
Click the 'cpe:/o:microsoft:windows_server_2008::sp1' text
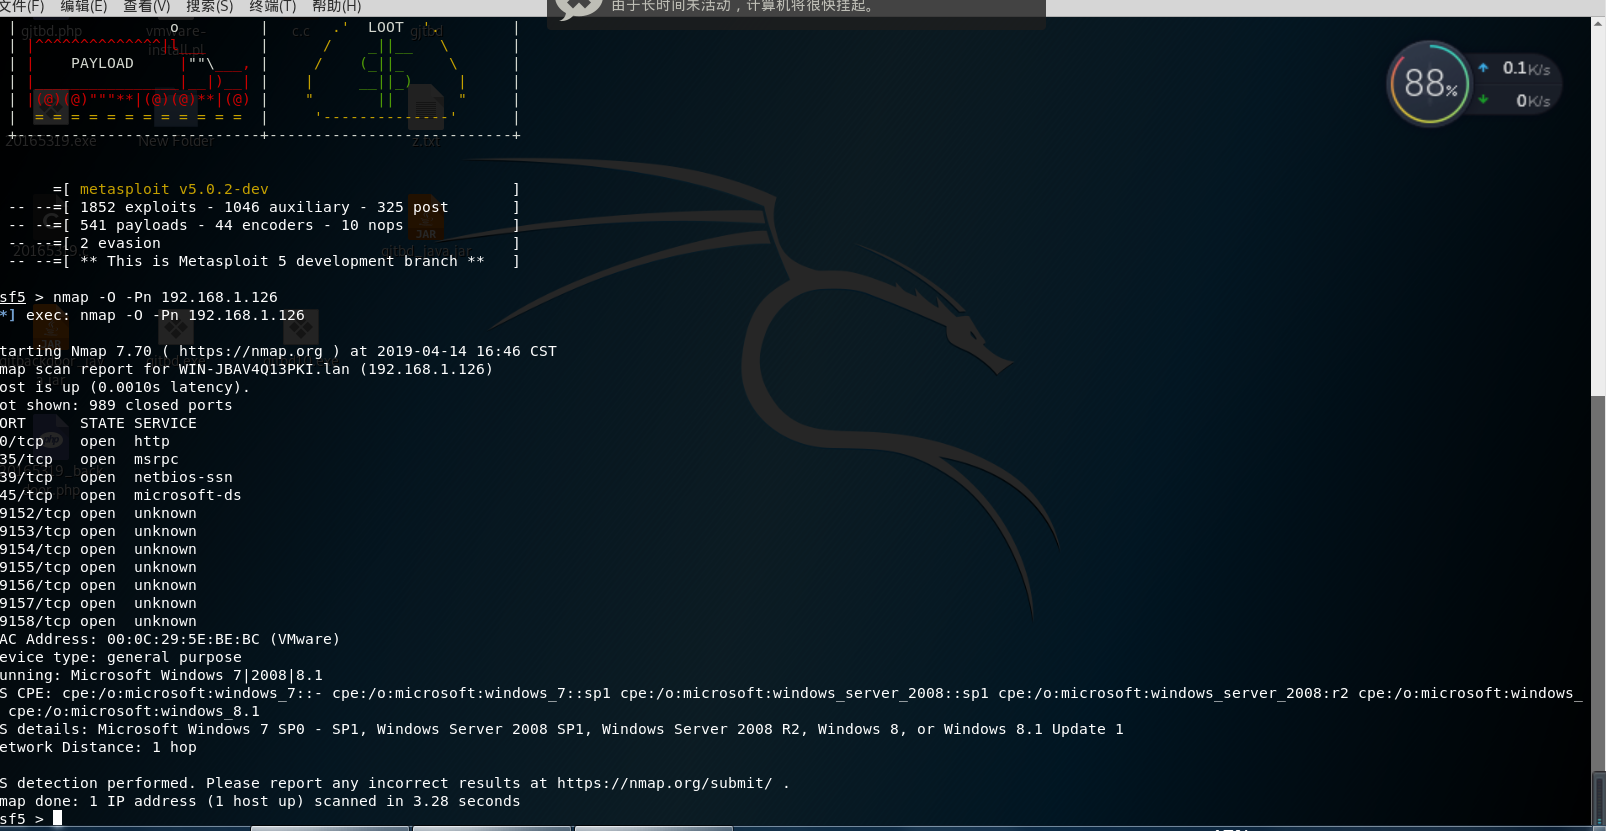coord(804,693)
